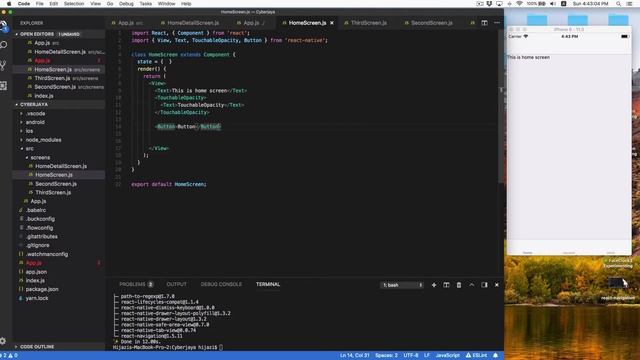Click the Ln 14, Col 31 cursor position indicator
Viewport: 640px width, 360px height.
[354, 356]
